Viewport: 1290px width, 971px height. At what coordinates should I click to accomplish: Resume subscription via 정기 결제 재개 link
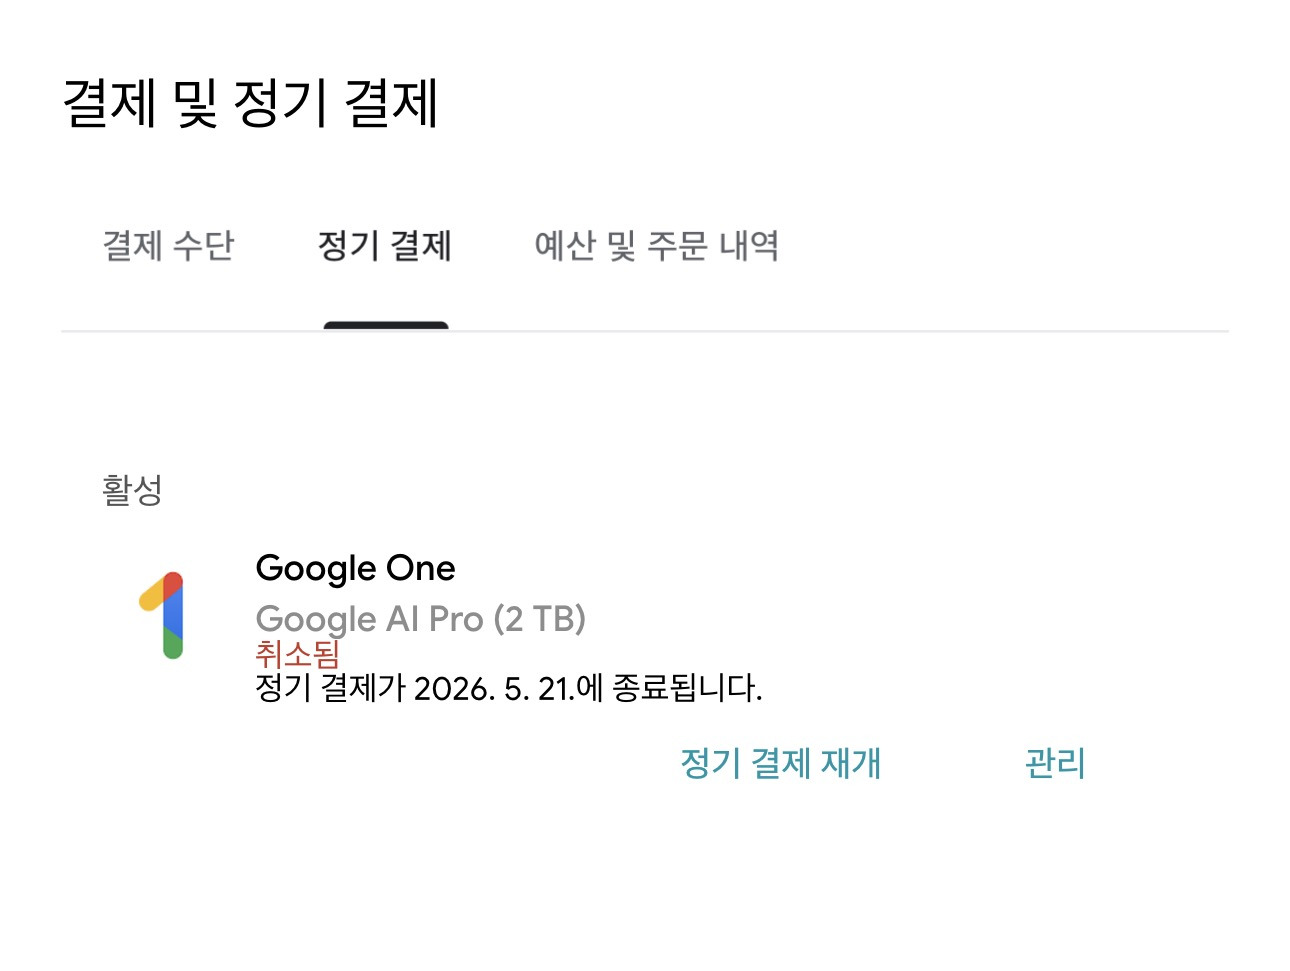[780, 763]
